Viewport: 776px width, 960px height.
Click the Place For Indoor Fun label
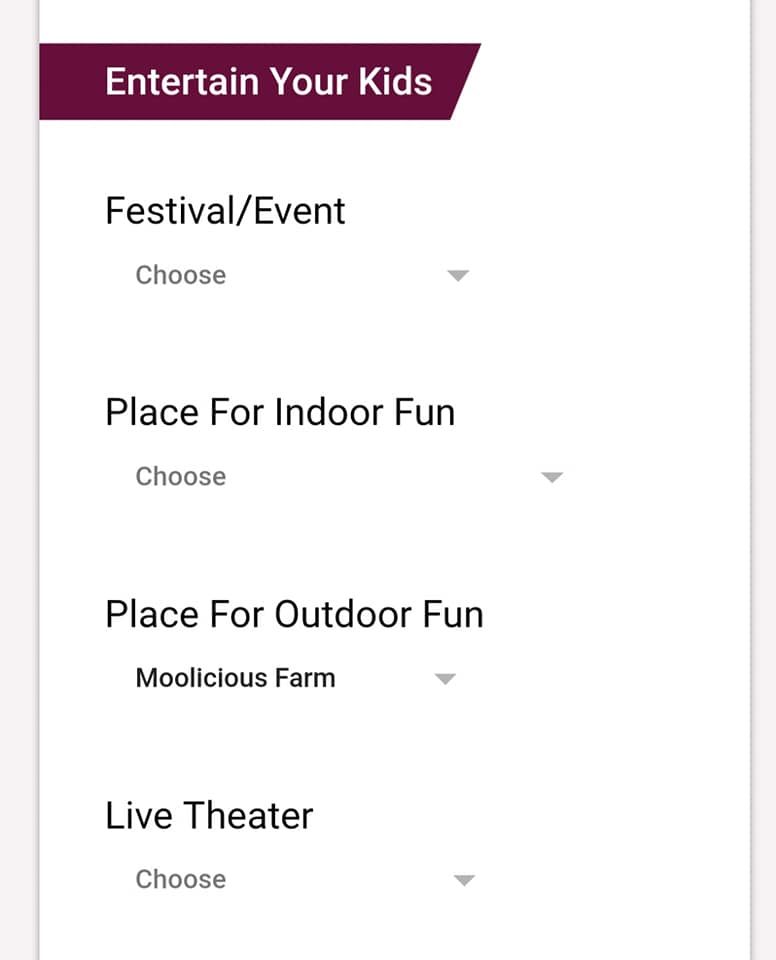pyautogui.click(x=280, y=412)
